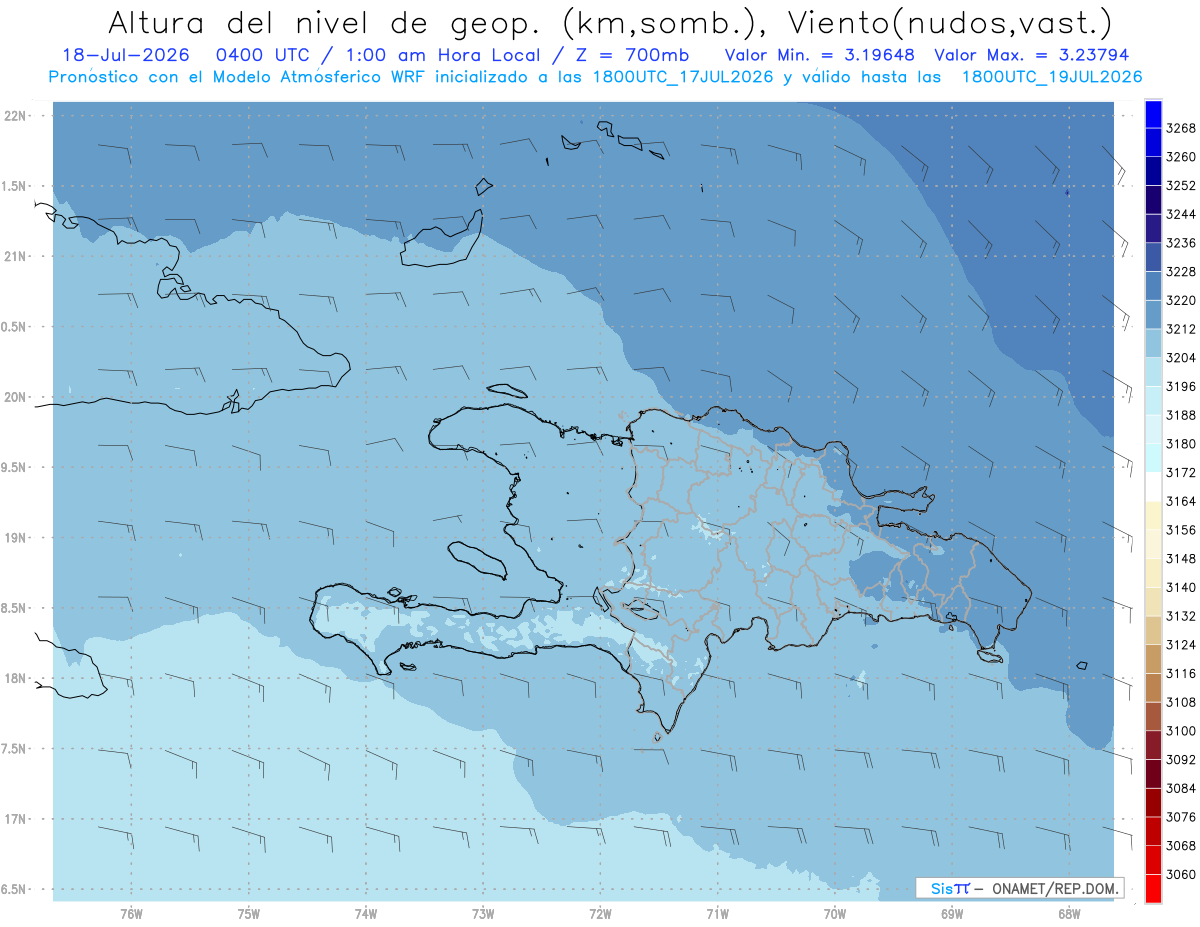1200x927 pixels.
Task: Click the longitude label "69W"
Action: pos(952,913)
